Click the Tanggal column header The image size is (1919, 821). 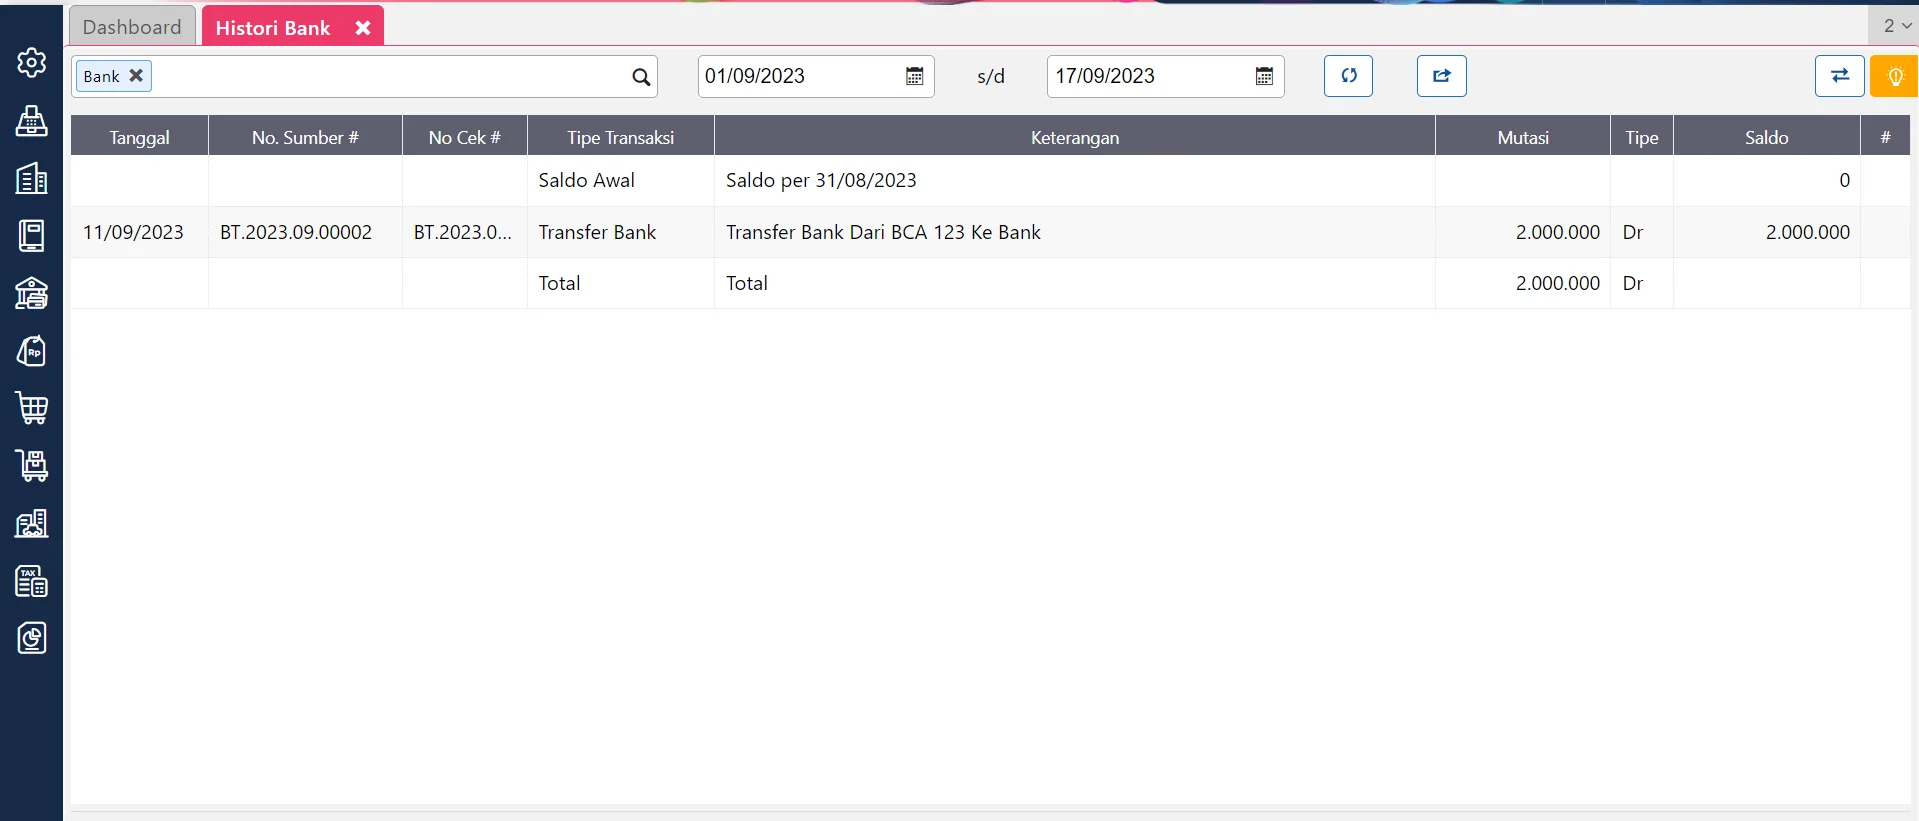pos(139,137)
